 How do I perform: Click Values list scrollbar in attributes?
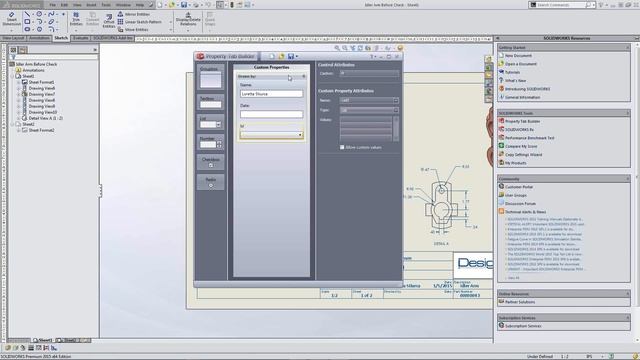396,129
